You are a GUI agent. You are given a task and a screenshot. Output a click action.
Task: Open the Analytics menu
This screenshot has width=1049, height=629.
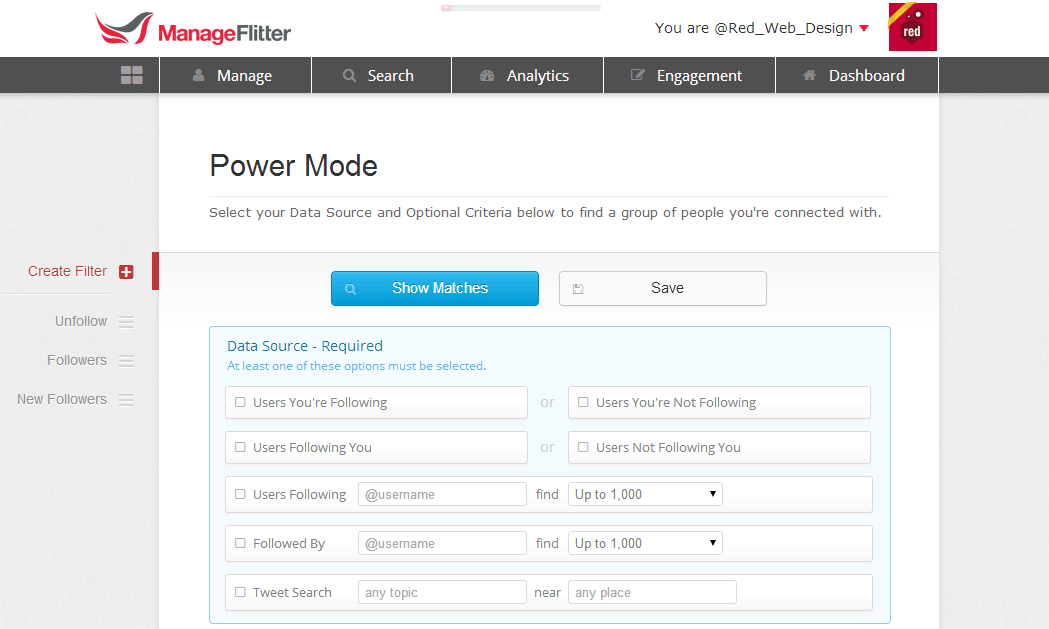pyautogui.click(x=528, y=75)
